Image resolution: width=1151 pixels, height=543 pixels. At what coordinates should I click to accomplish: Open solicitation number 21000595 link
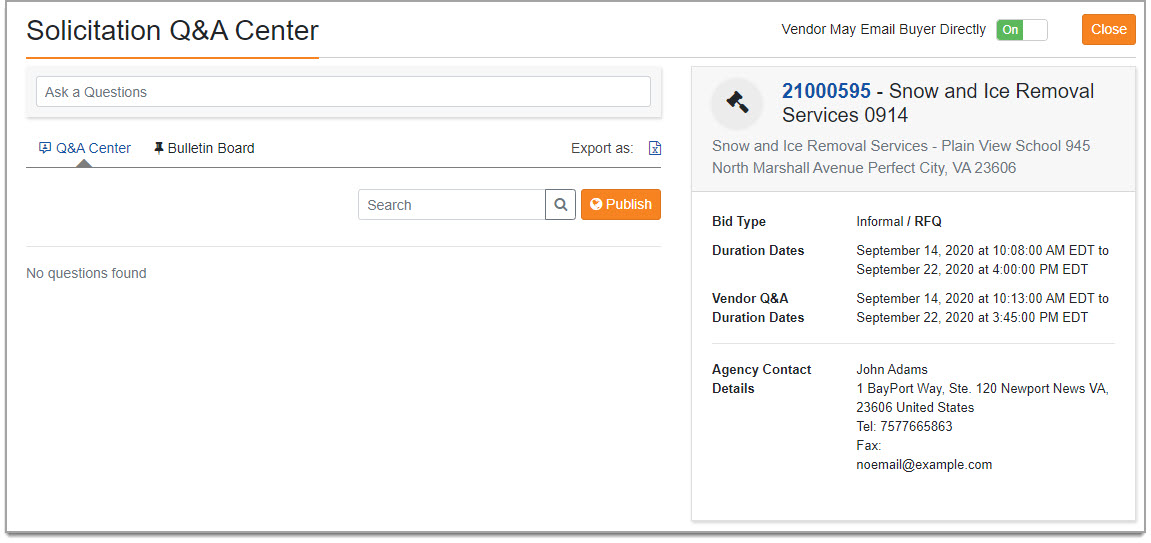826,92
